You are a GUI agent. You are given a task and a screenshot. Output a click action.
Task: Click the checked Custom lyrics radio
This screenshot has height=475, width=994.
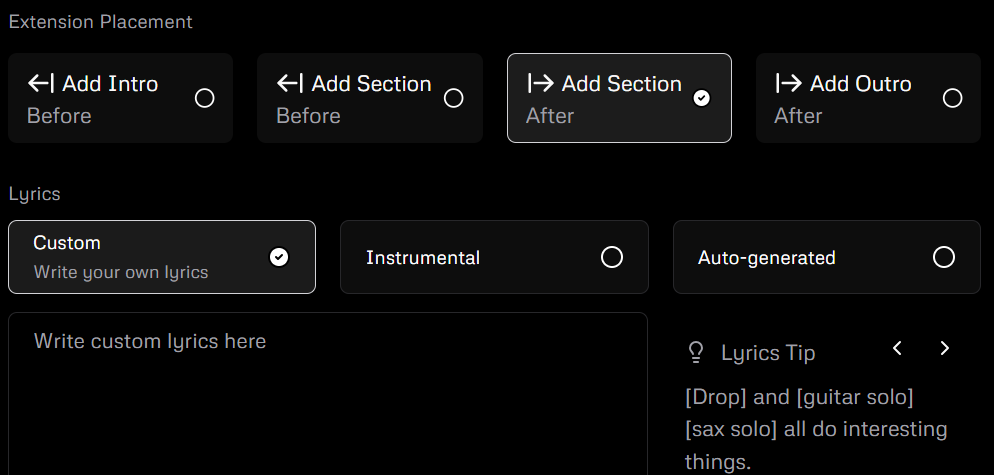tap(279, 257)
